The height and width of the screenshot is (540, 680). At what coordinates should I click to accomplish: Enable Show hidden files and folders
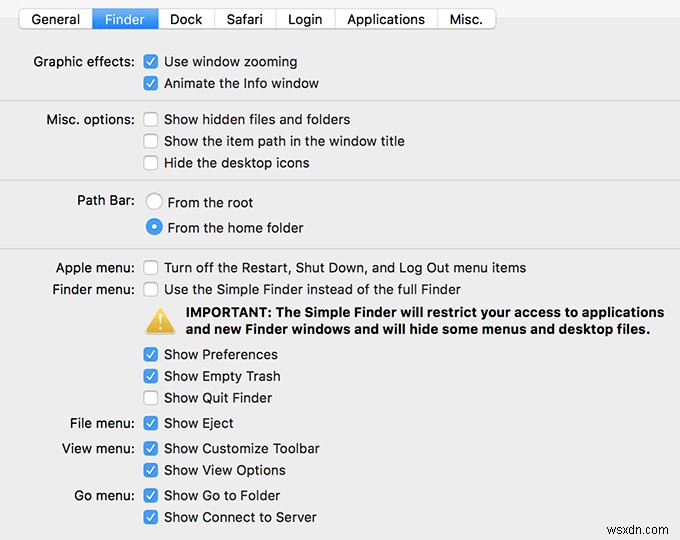point(151,120)
